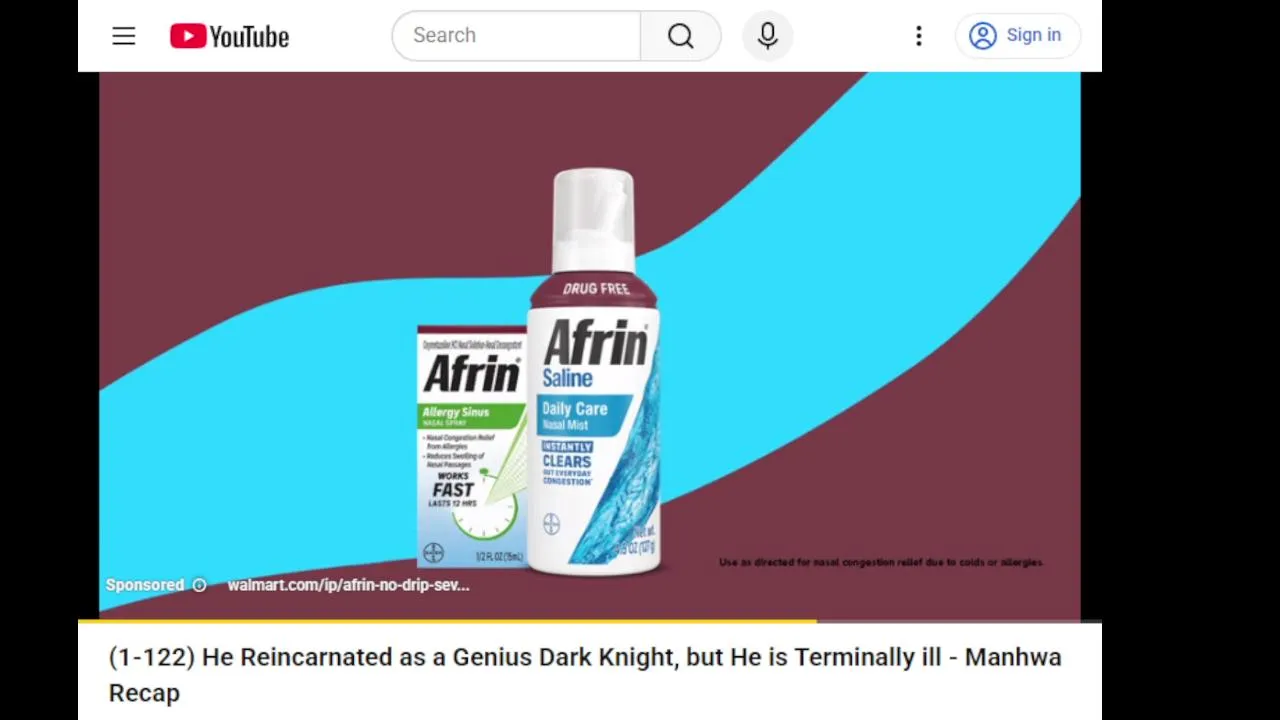Viewport: 1280px width, 720px height.
Task: Seek on the yellow ad progress bar
Action: point(448,621)
